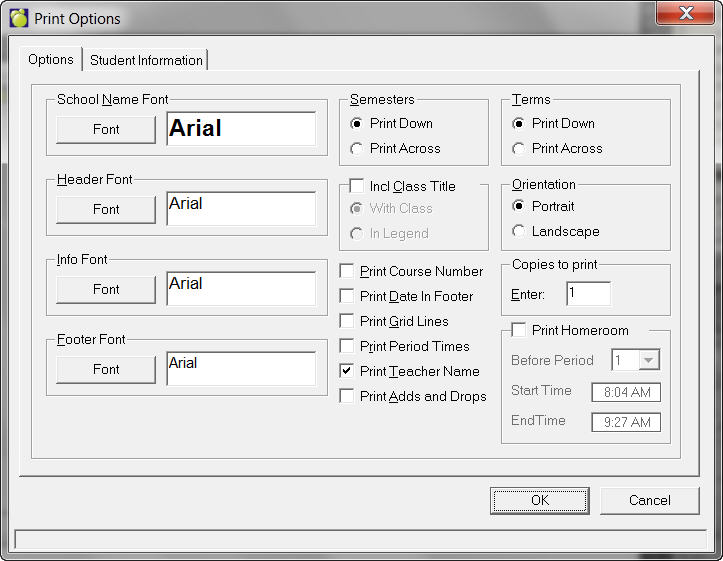This screenshot has height=561, width=723.
Task: Switch to the Student Information tab
Action: 146,60
